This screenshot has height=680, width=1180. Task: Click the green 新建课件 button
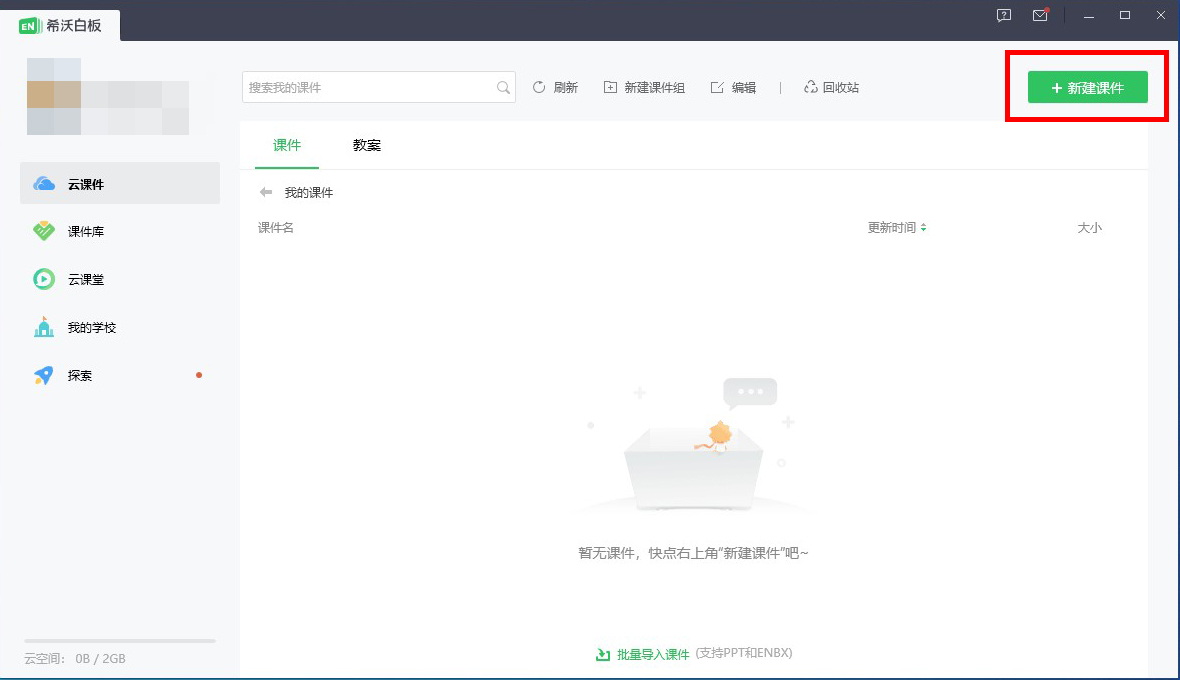[1086, 87]
